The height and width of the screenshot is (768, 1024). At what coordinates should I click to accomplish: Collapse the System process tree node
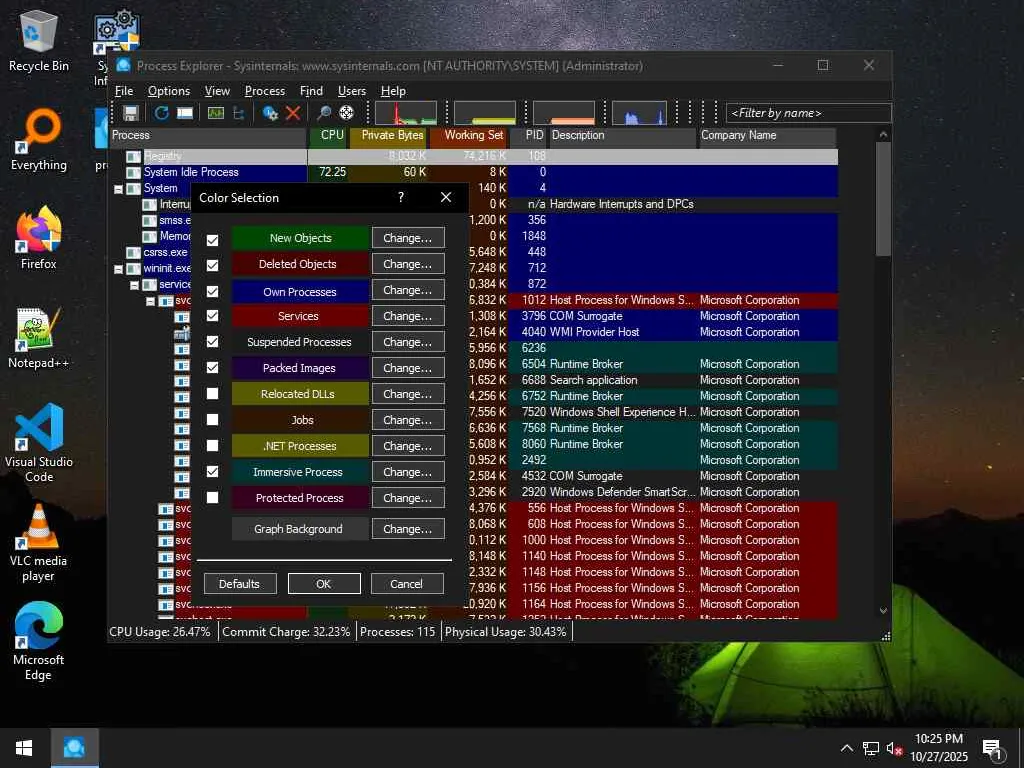118,189
